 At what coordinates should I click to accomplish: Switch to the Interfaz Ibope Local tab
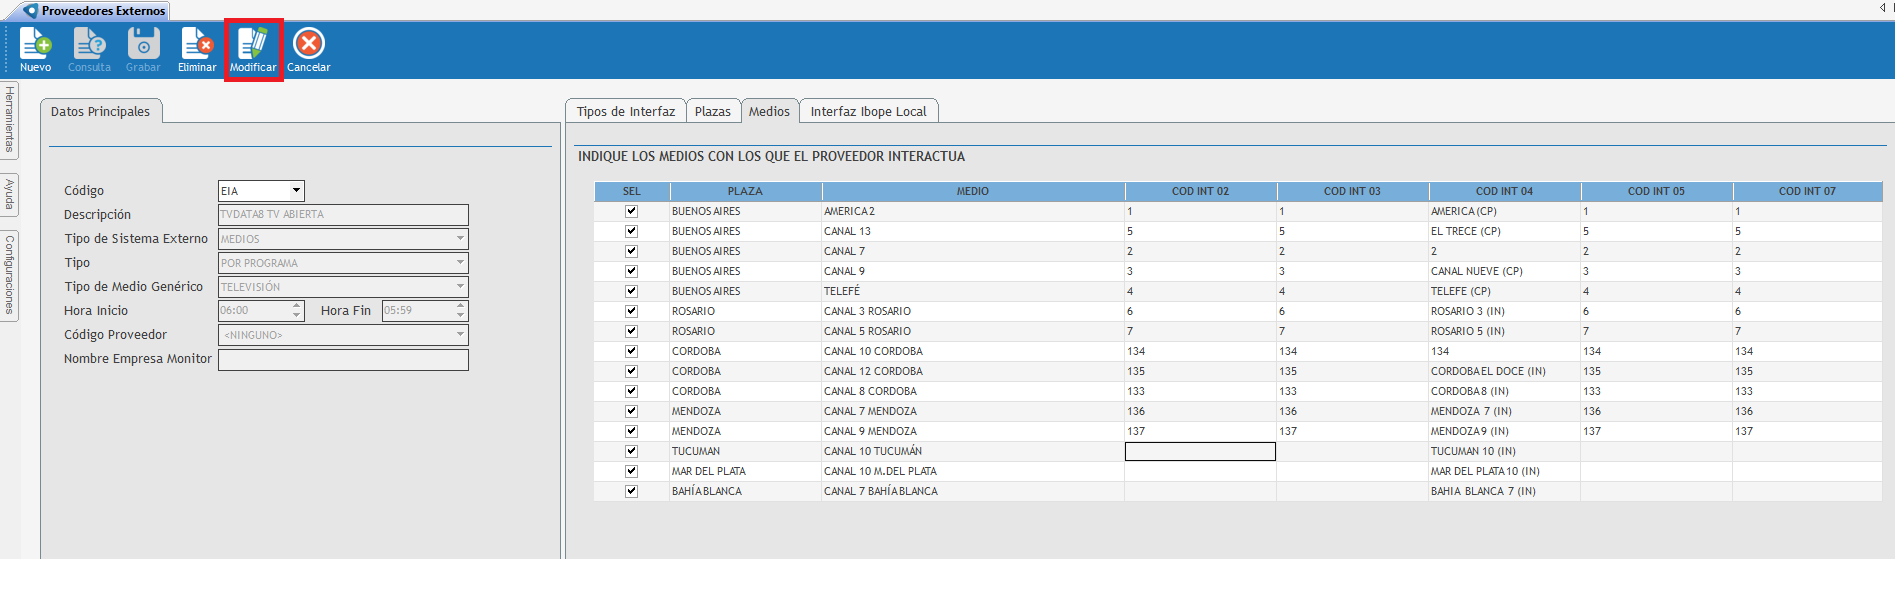coord(867,112)
